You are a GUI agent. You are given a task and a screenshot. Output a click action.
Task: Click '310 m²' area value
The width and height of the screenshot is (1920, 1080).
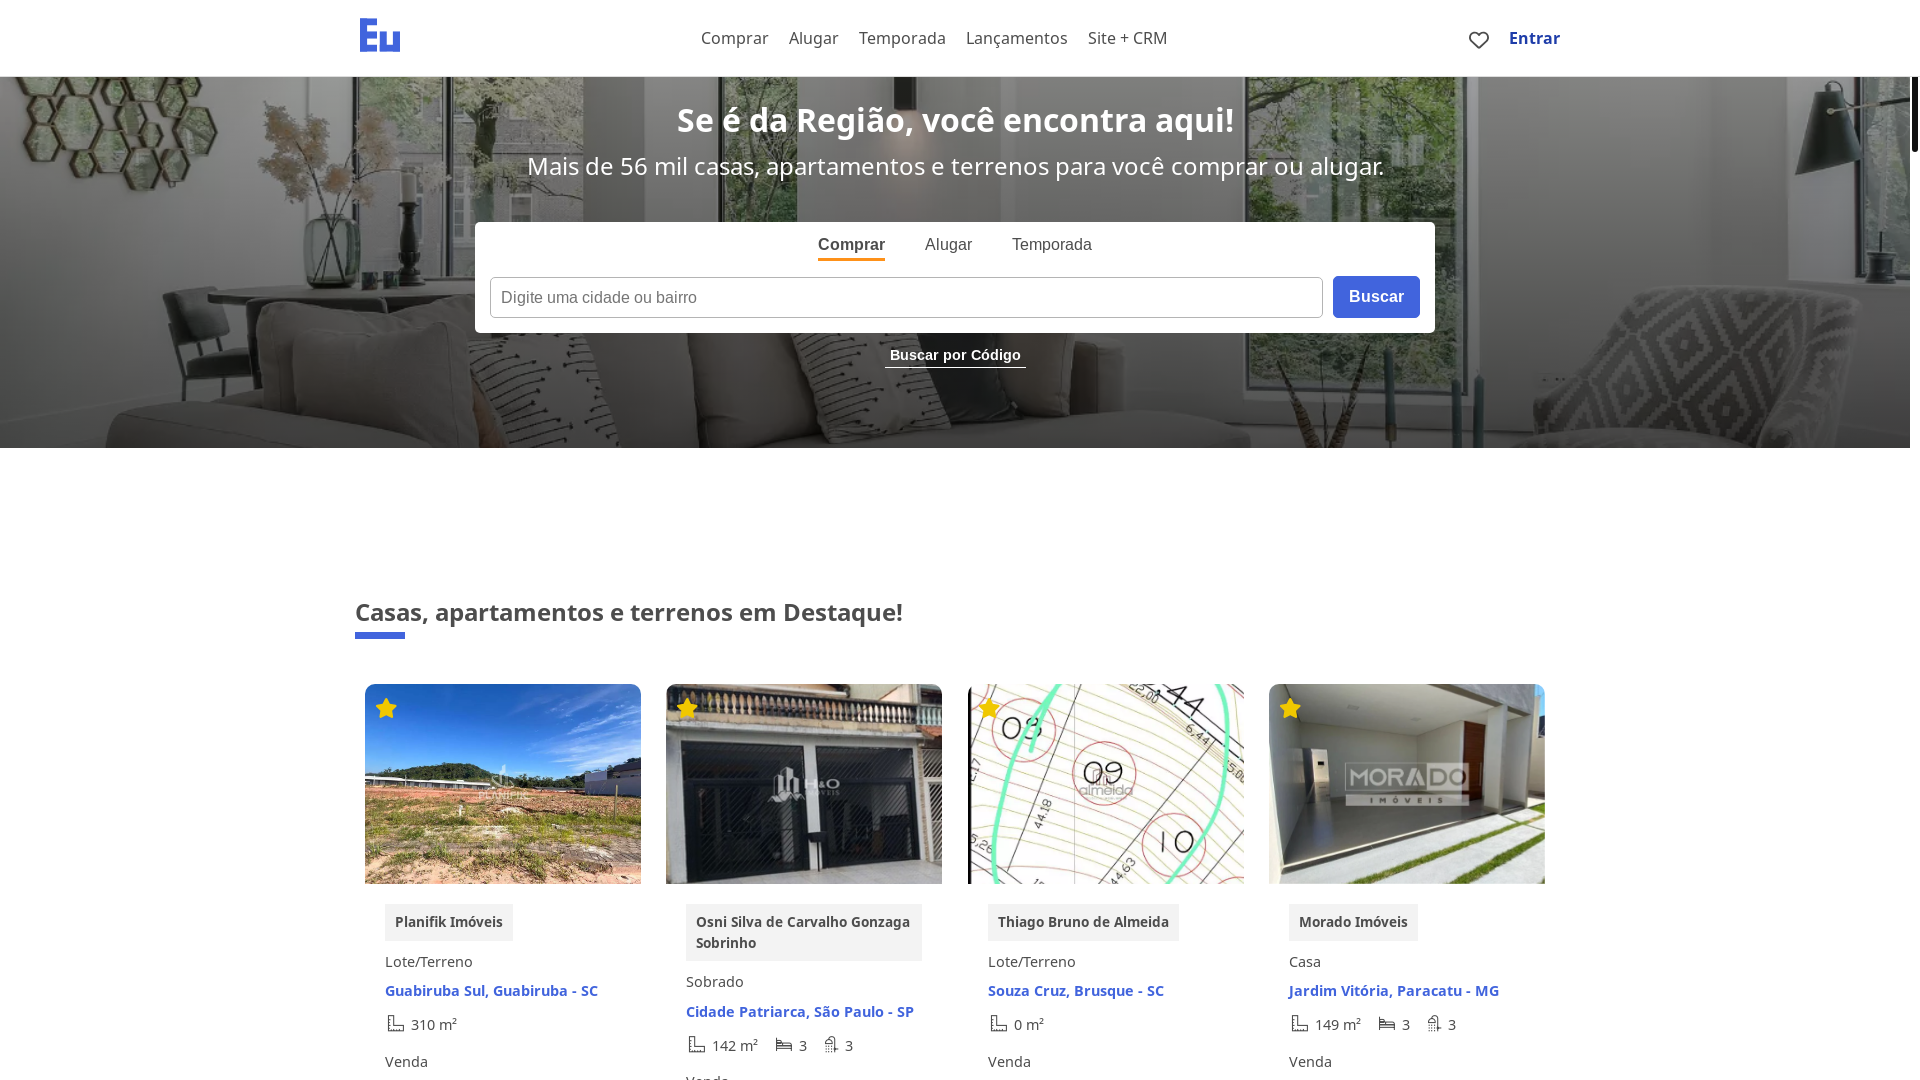coord(434,1024)
